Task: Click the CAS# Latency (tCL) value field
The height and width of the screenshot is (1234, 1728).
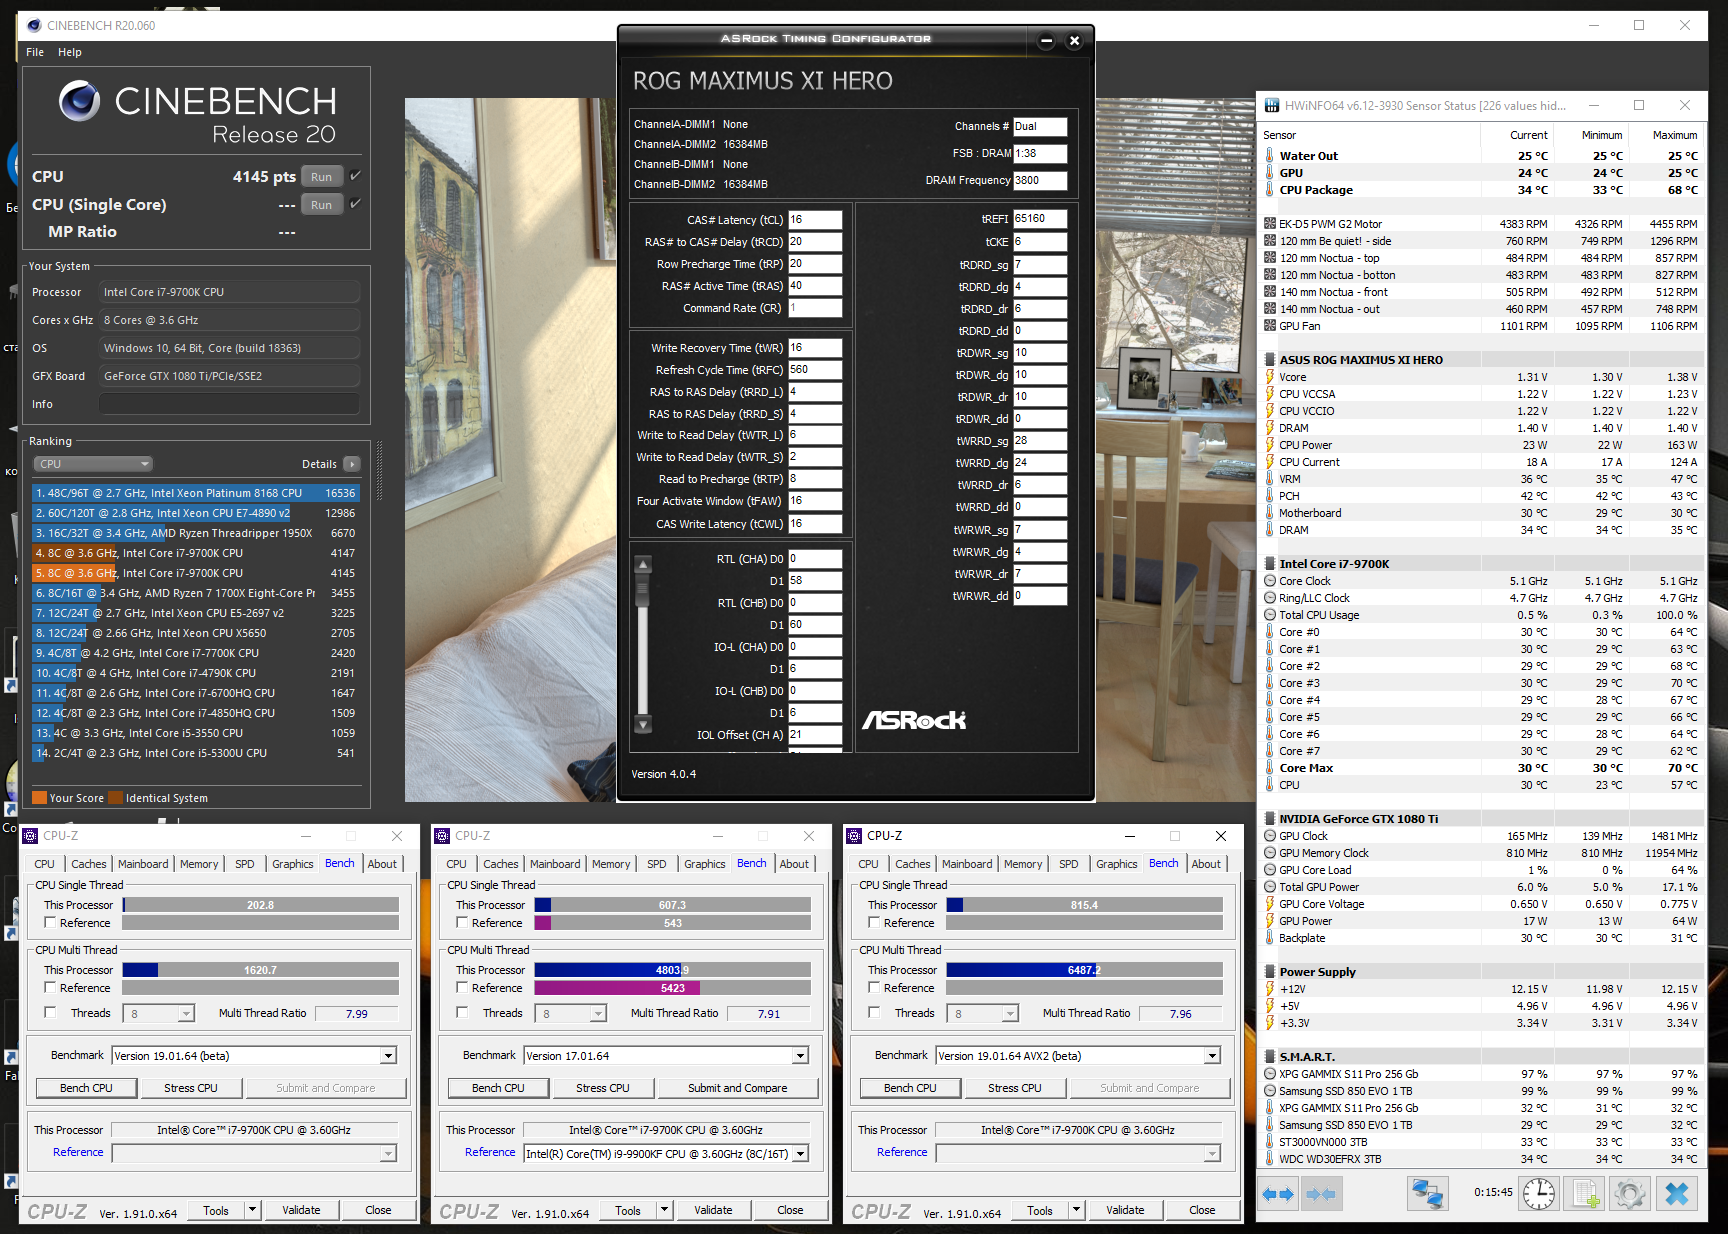Action: click(x=815, y=220)
